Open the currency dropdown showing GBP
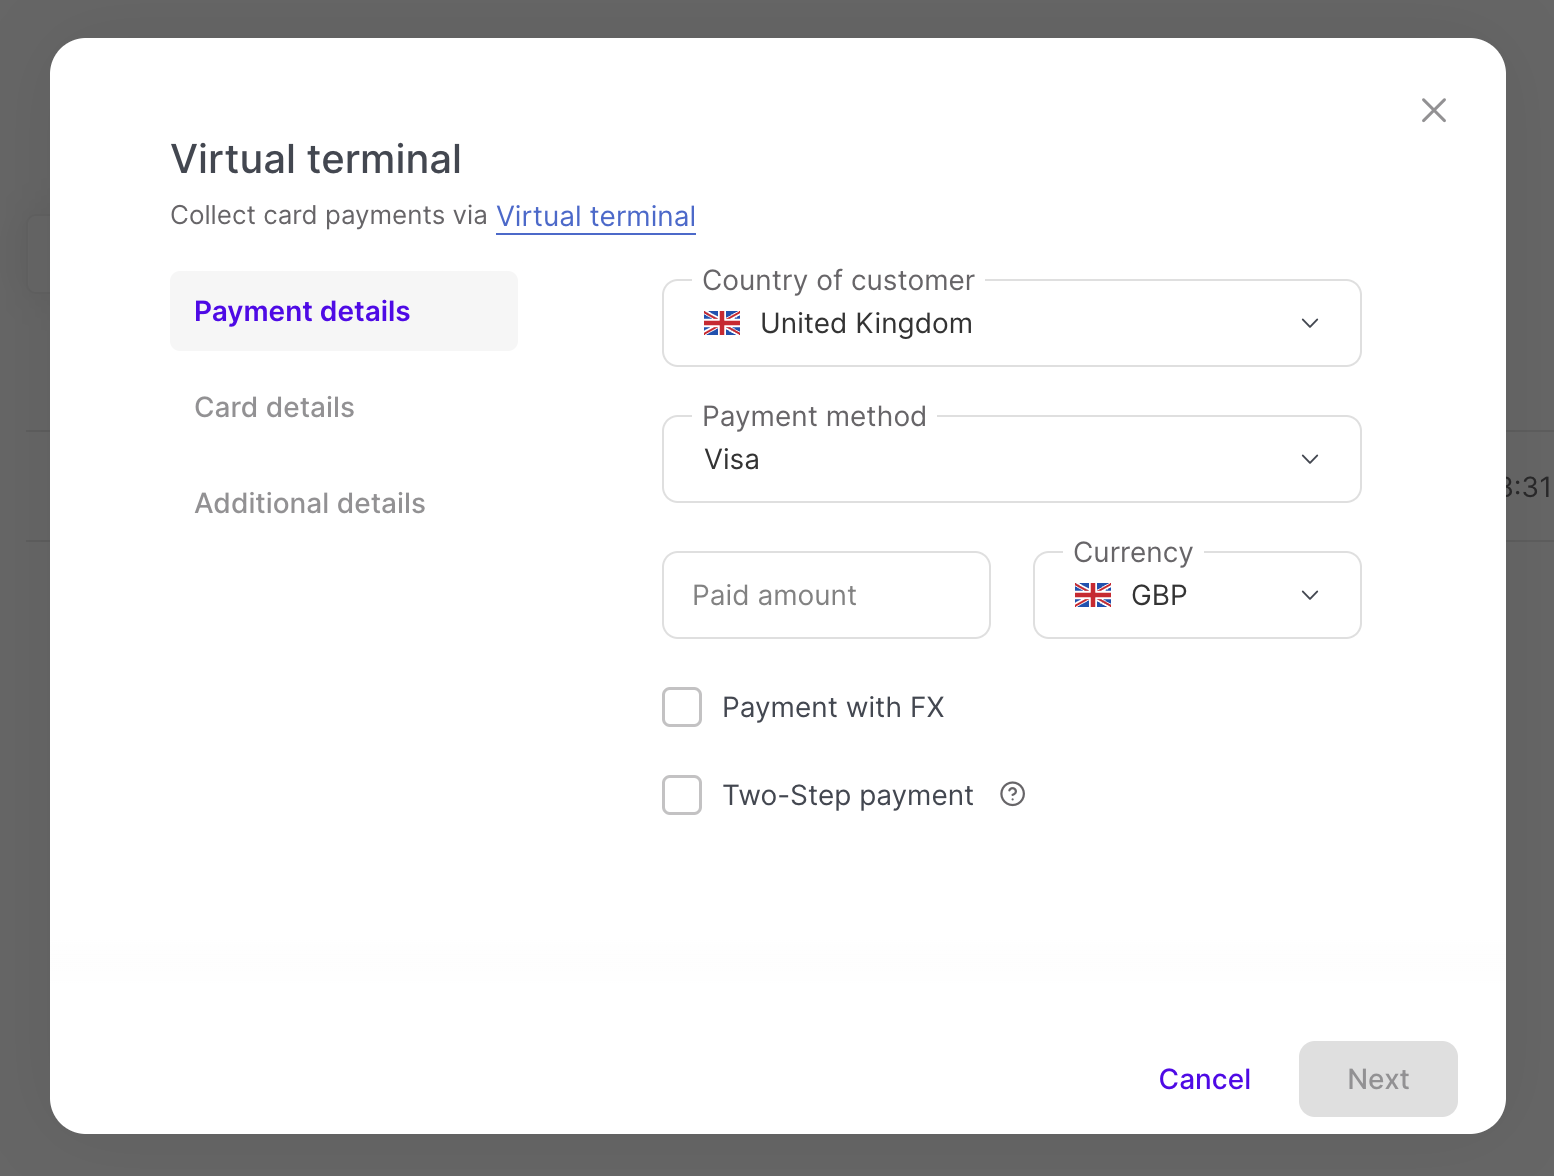Screen dimensions: 1554x1176 tap(1195, 596)
